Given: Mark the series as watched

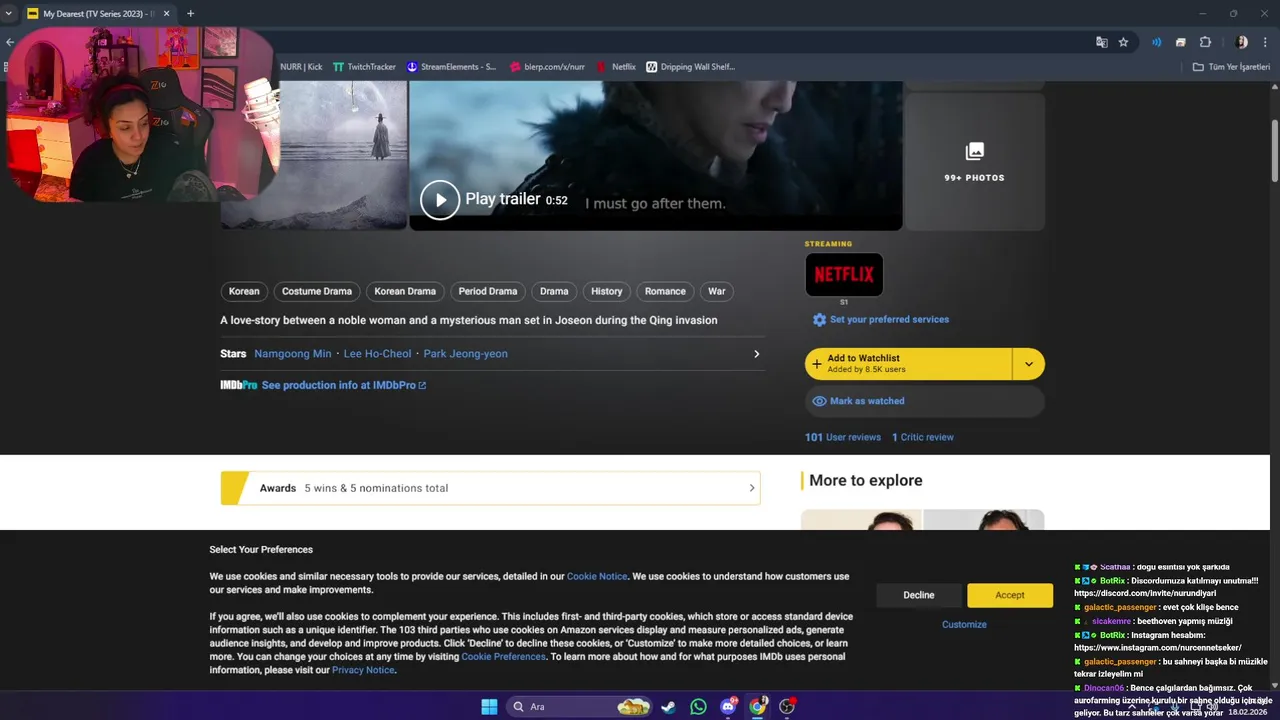Looking at the screenshot, I should coord(924,401).
